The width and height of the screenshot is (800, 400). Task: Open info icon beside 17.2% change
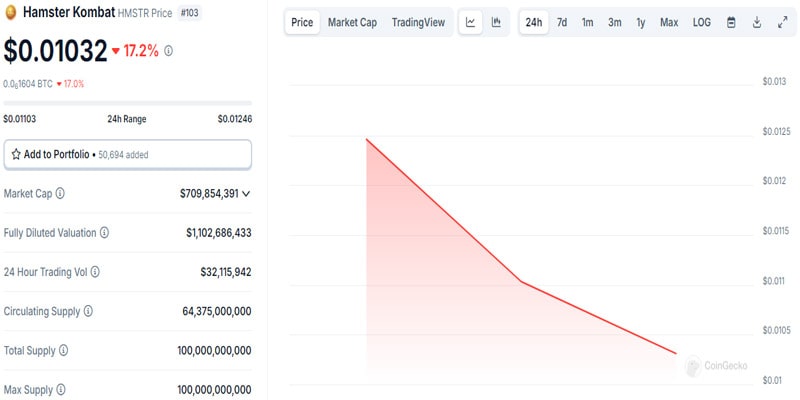[x=168, y=51]
